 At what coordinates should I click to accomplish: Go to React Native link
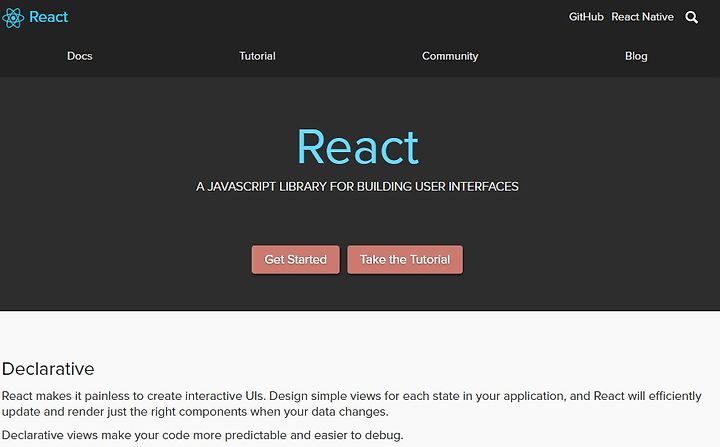[x=642, y=17]
